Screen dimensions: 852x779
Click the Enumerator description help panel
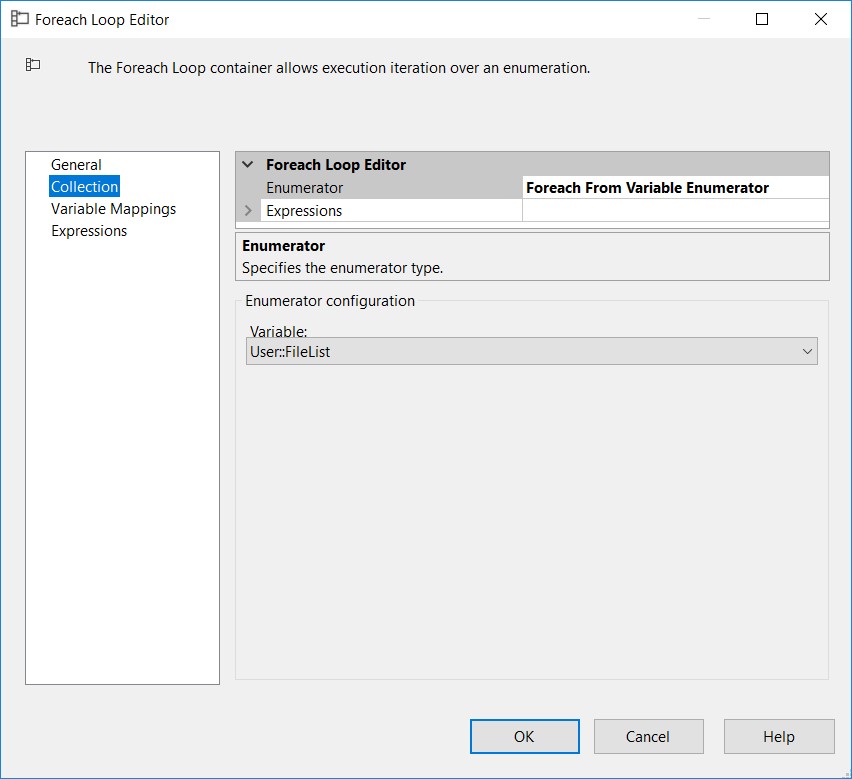click(532, 257)
